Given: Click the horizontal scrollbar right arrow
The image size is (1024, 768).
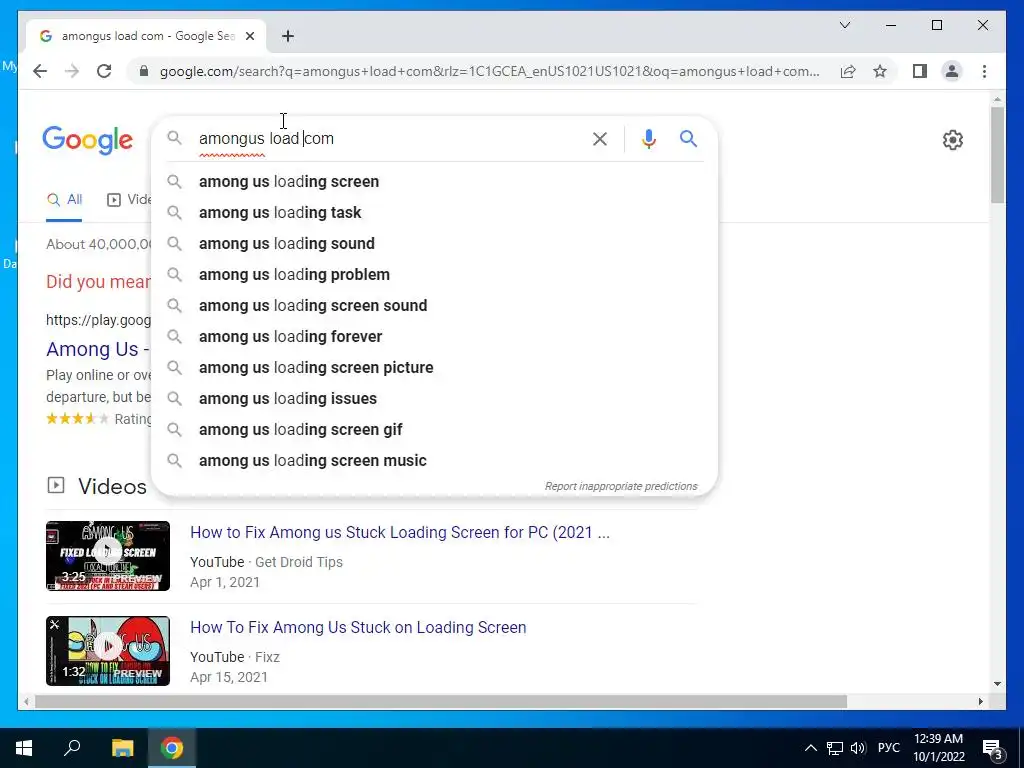Looking at the screenshot, I should coord(981,701).
